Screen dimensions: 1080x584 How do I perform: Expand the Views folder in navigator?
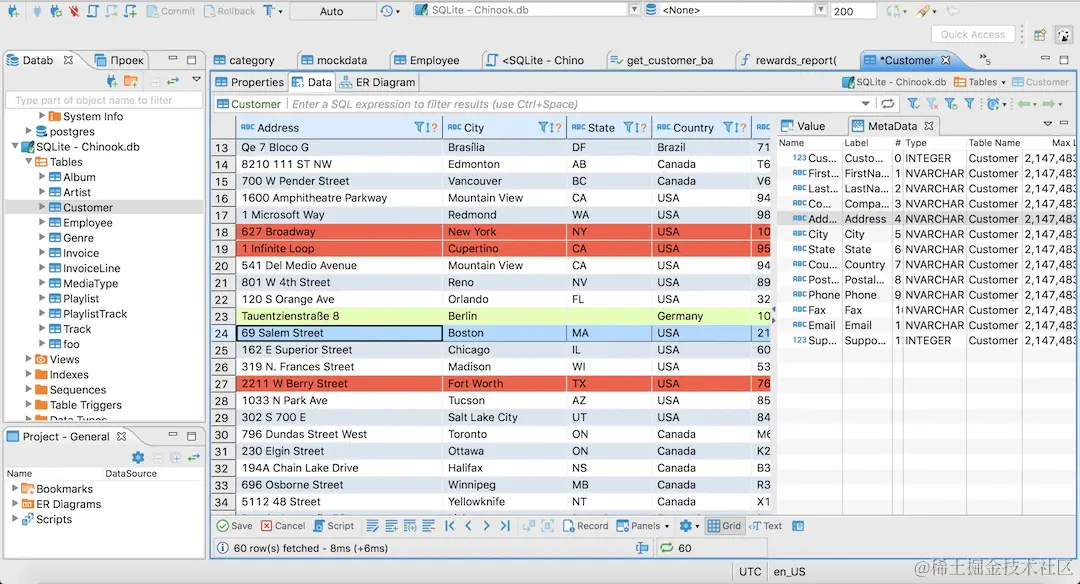(28, 359)
